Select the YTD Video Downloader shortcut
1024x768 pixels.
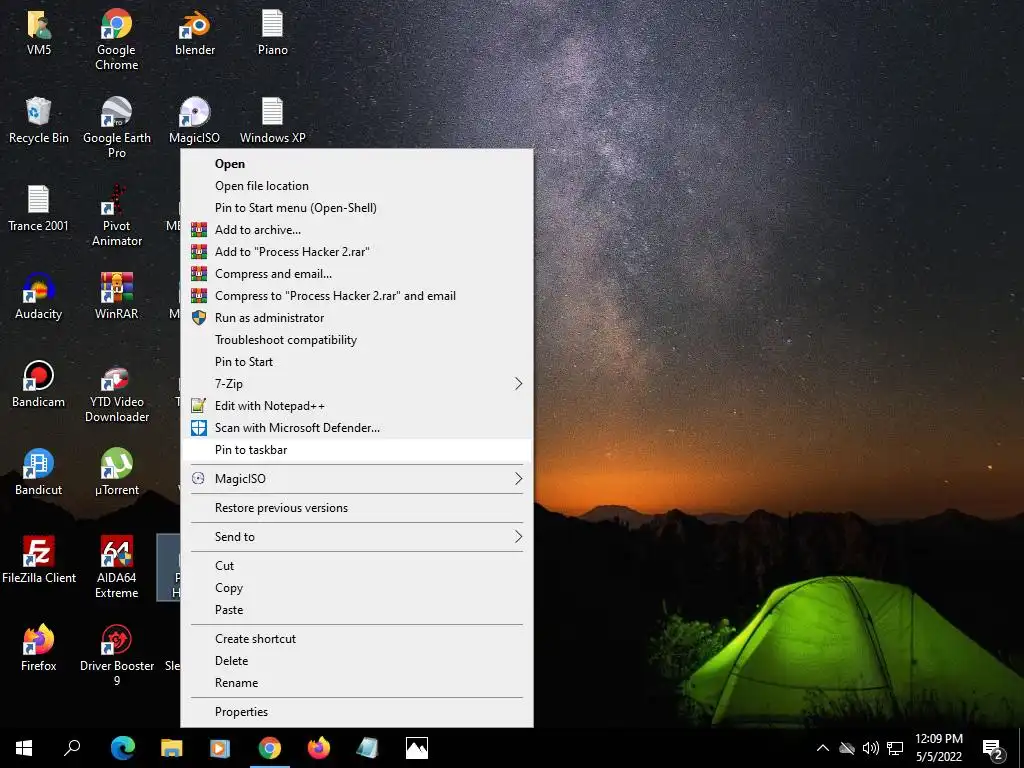tap(116, 392)
